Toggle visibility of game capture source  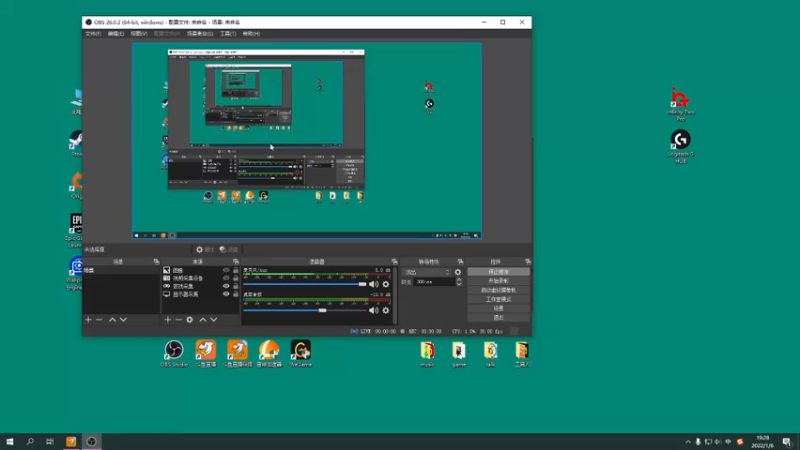[226, 286]
